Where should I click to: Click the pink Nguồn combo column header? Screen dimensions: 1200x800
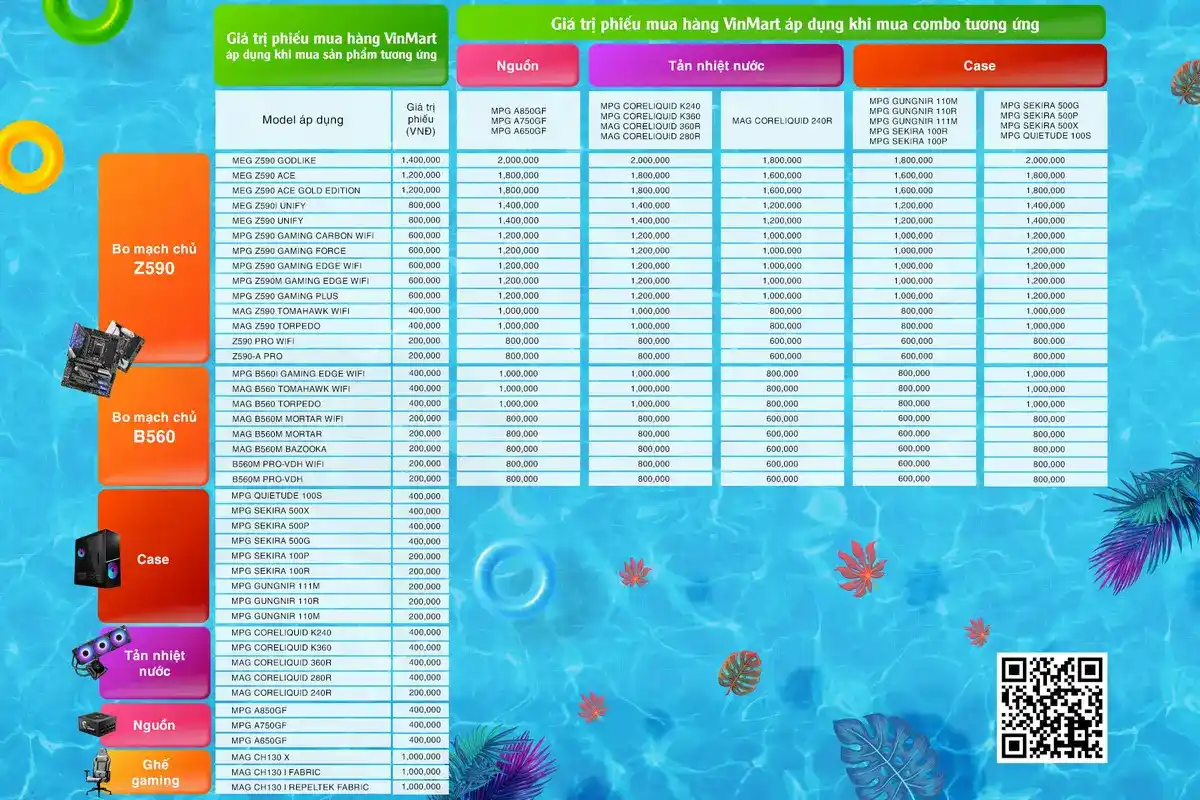(518, 65)
